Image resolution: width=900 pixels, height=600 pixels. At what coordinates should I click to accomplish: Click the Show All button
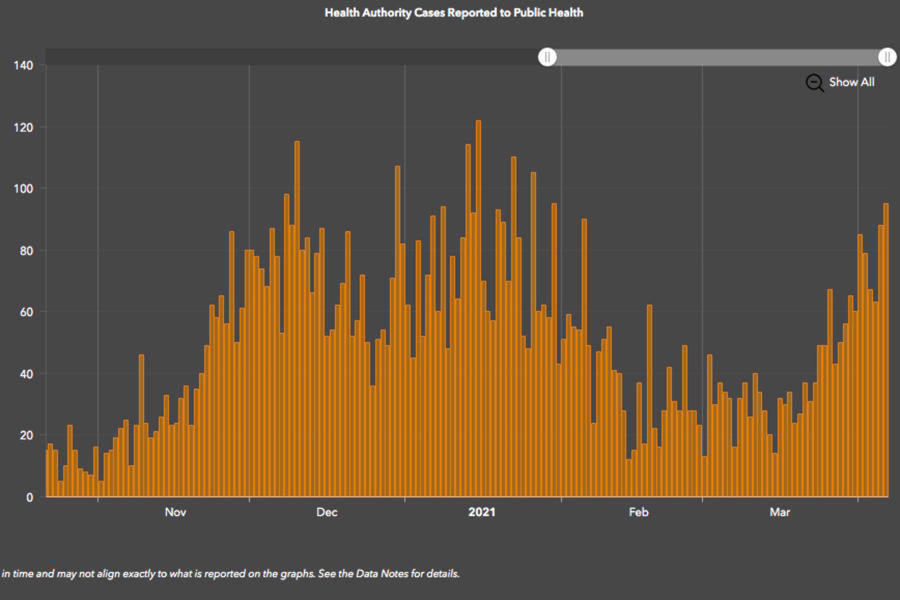pos(851,82)
